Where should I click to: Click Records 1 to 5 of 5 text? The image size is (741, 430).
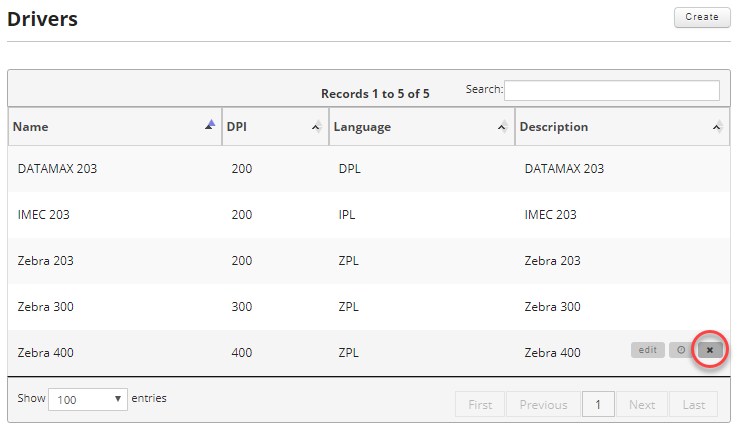click(375, 94)
